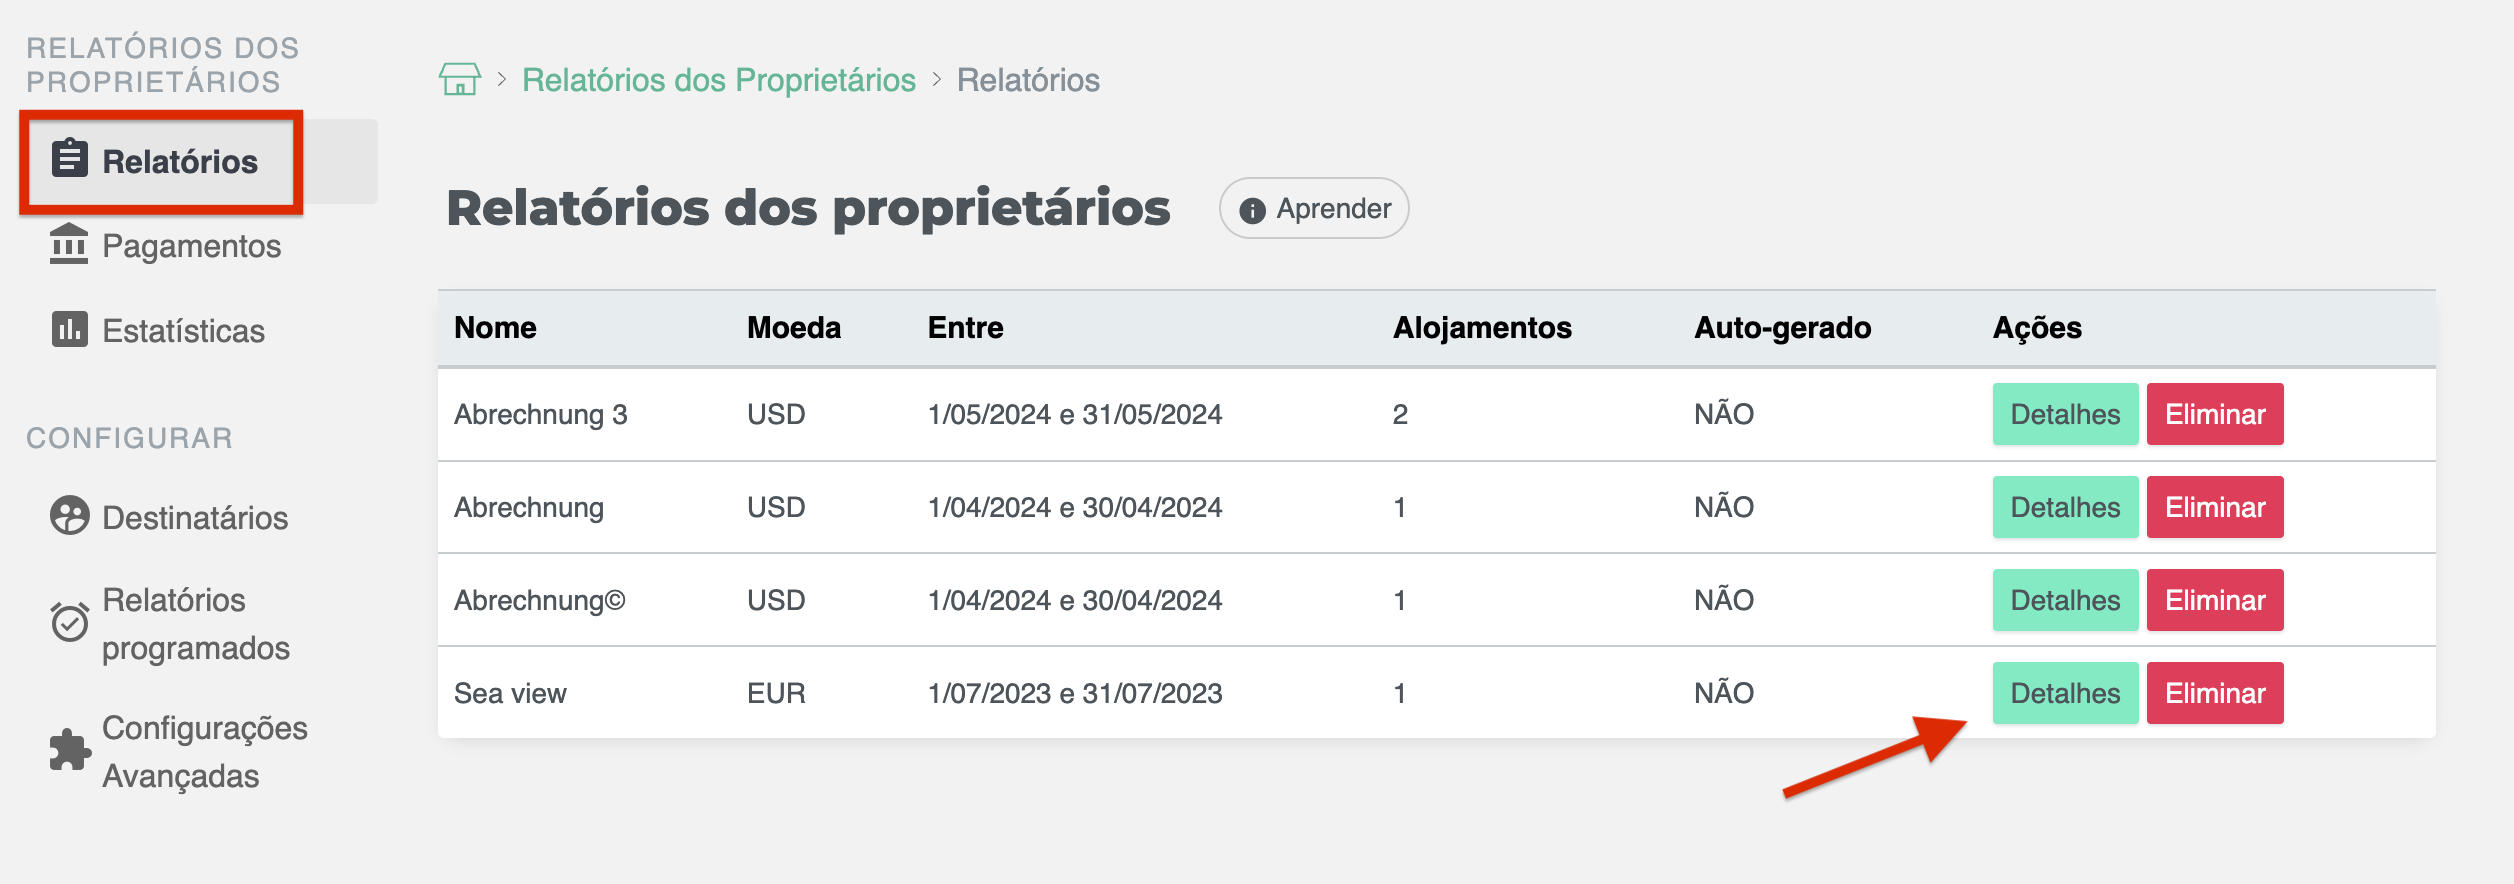Image resolution: width=2514 pixels, height=884 pixels.
Task: Click the Pagamentos bank icon
Action: [69, 244]
